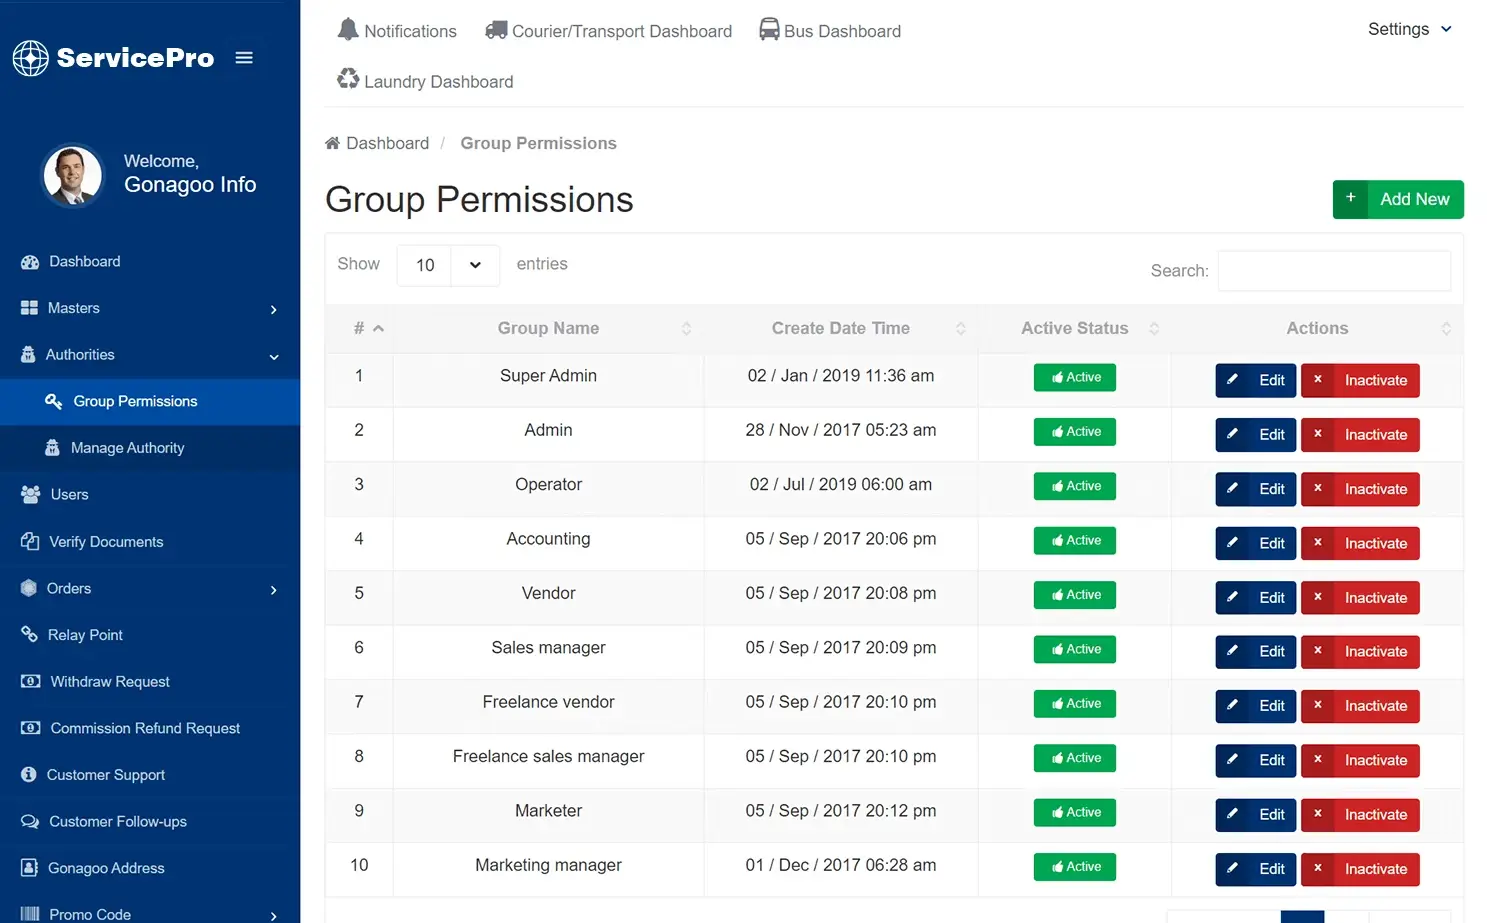Image resolution: width=1487 pixels, height=923 pixels.
Task: Click the key icon beside Group Permissions
Action: 54,401
